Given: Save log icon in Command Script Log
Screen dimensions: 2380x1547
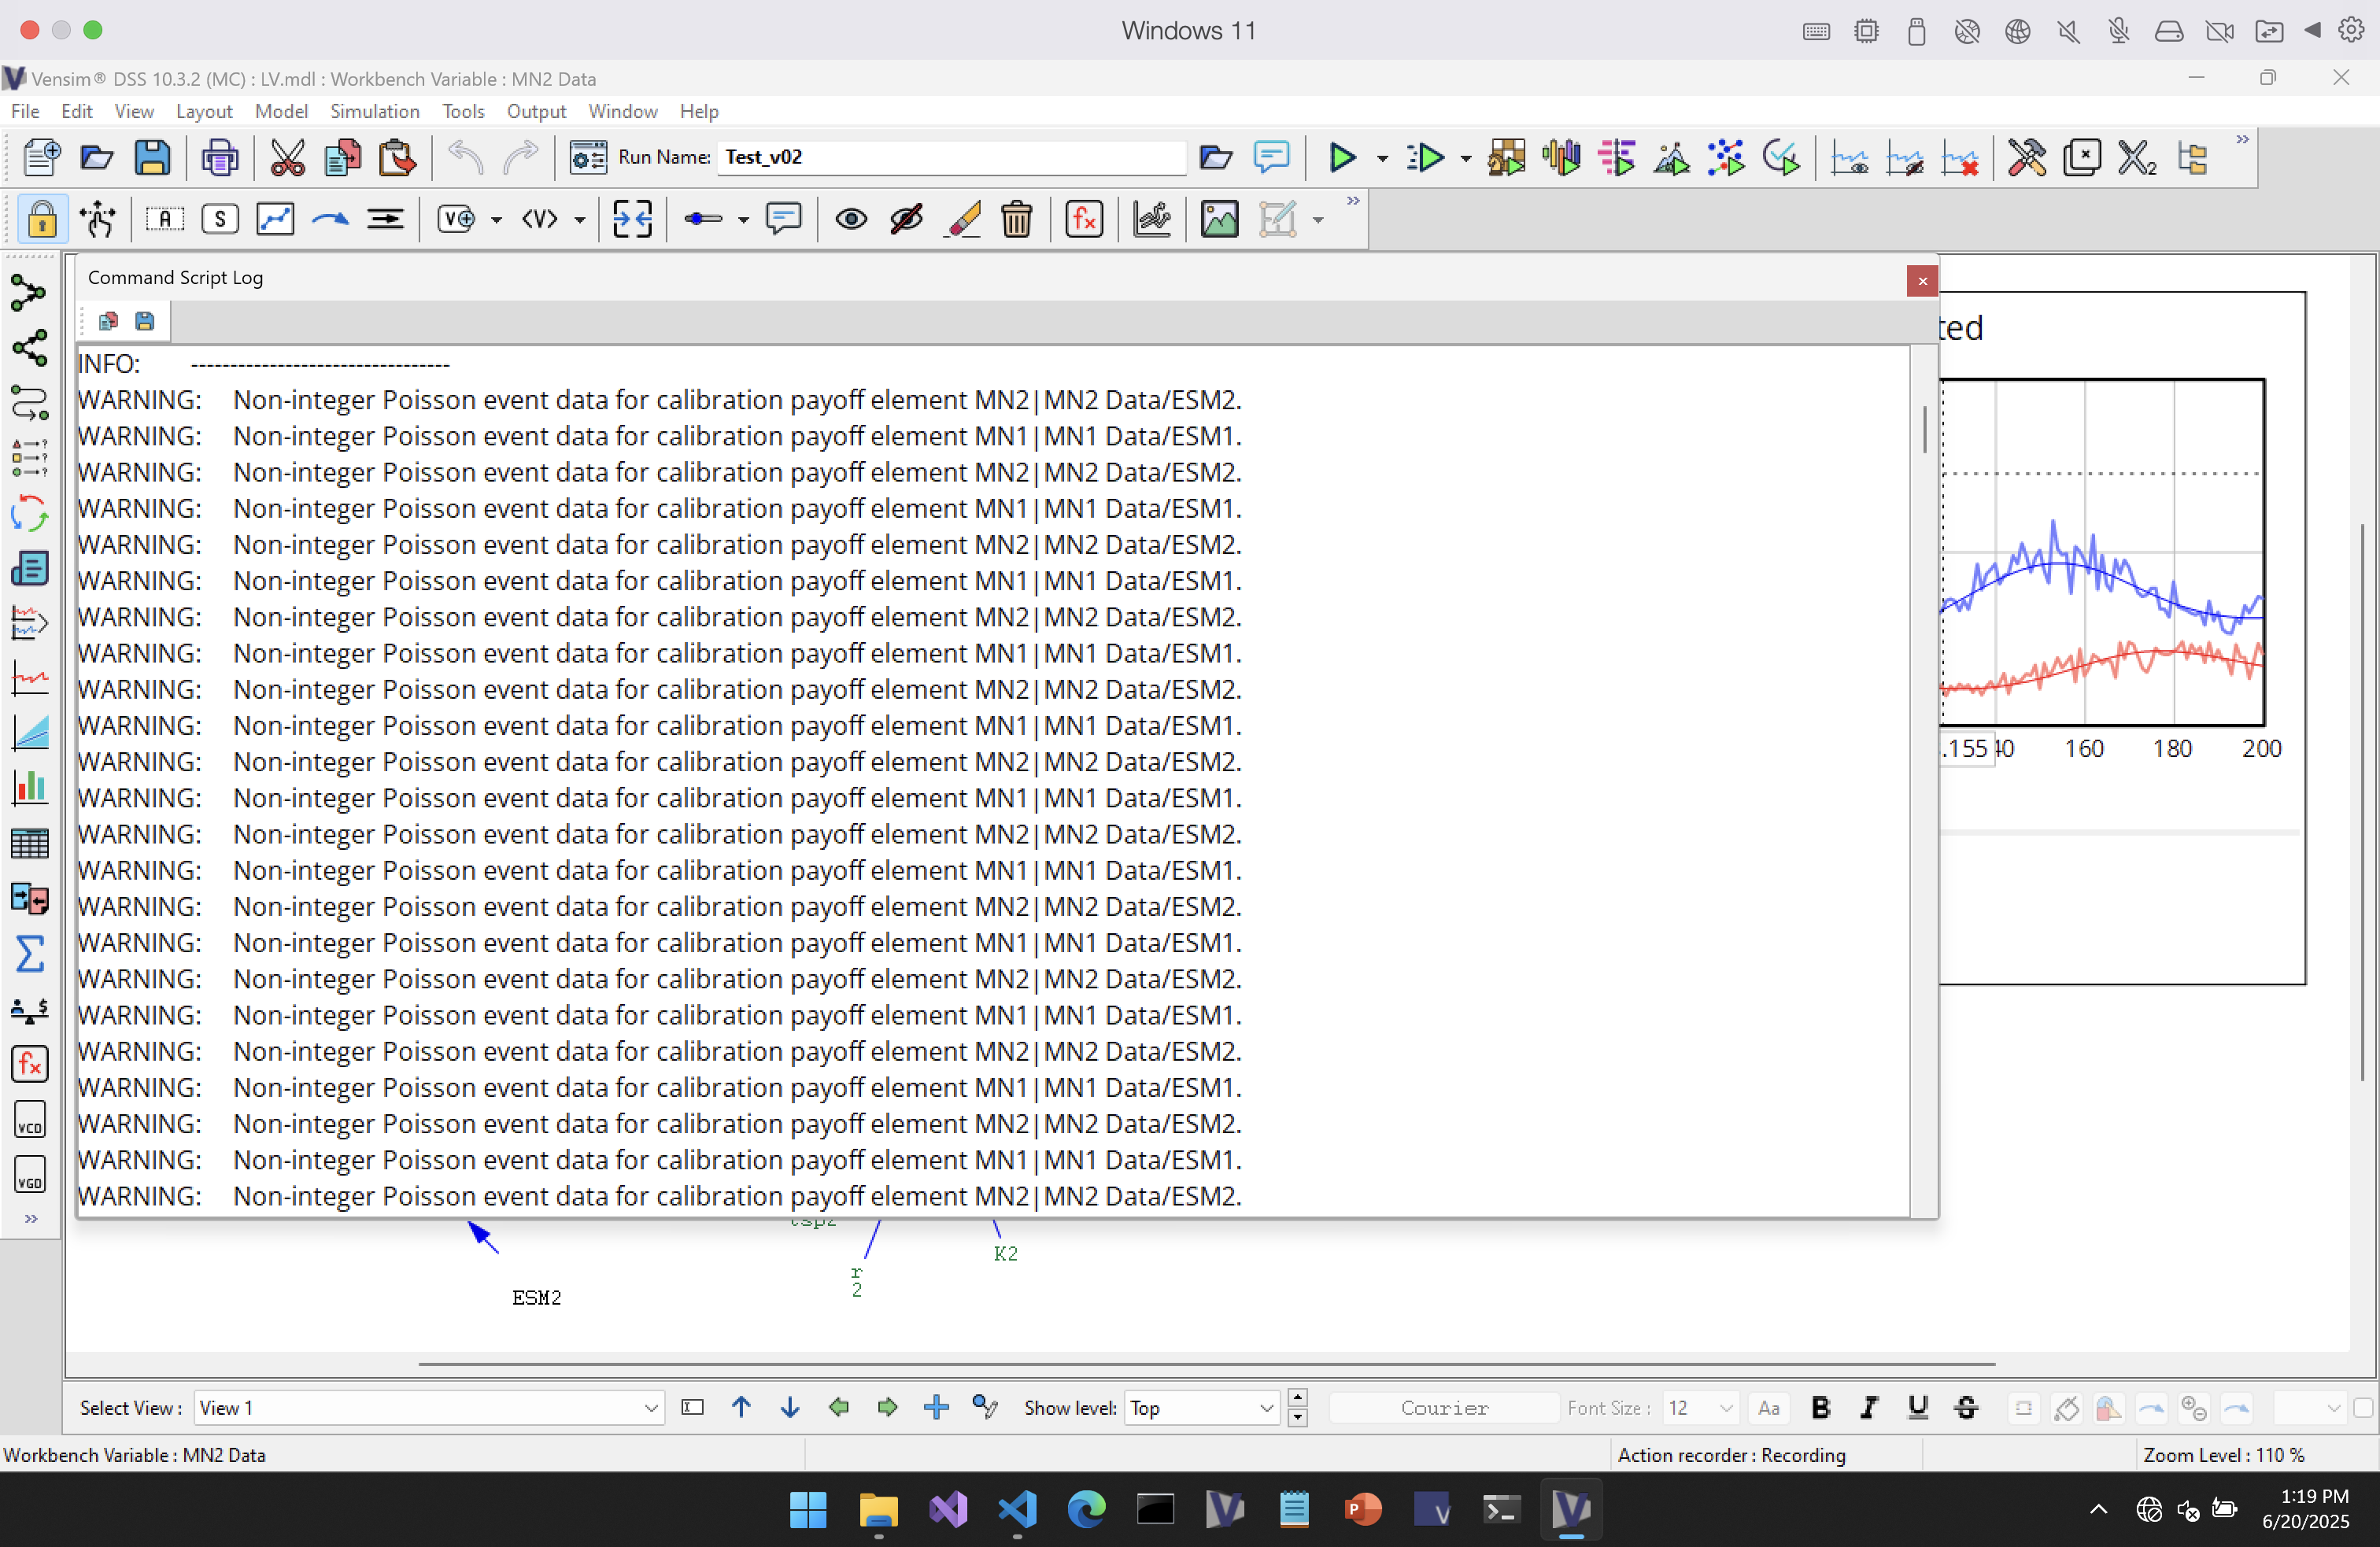Looking at the screenshot, I should coord(144,321).
